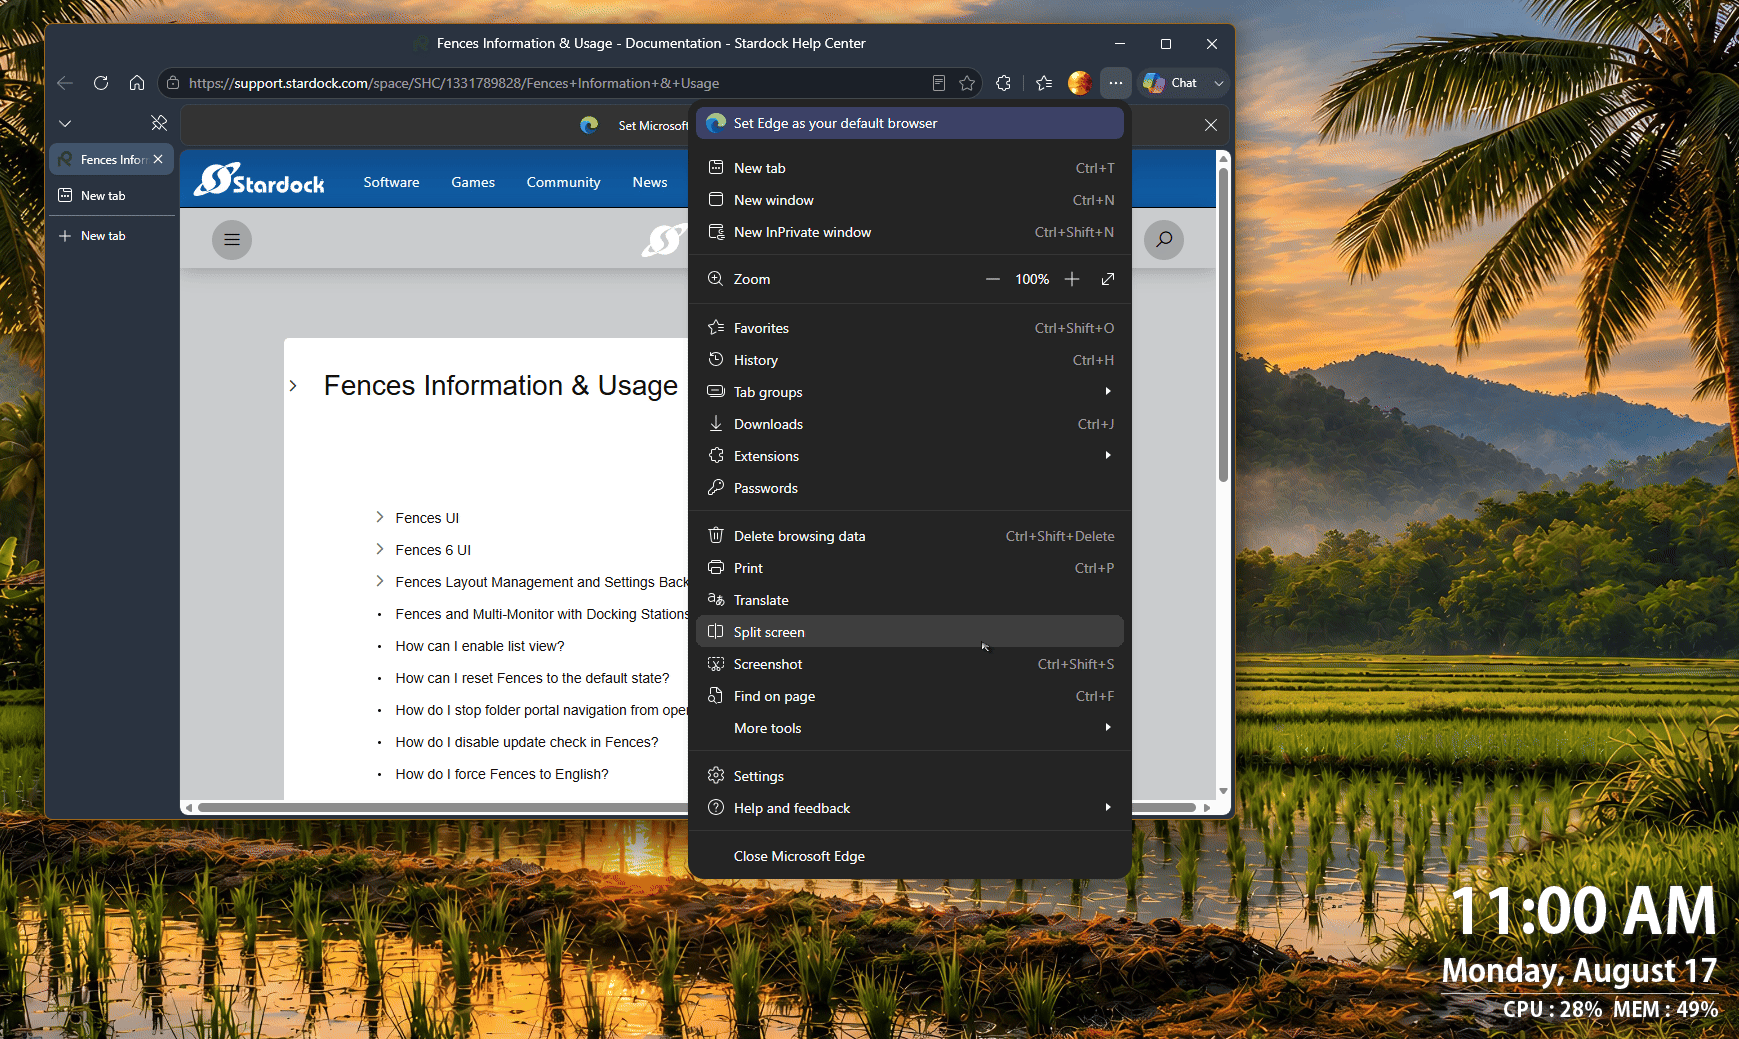Expand the Fences UI section chevron
Screen dimensions: 1739x1039
pos(380,517)
